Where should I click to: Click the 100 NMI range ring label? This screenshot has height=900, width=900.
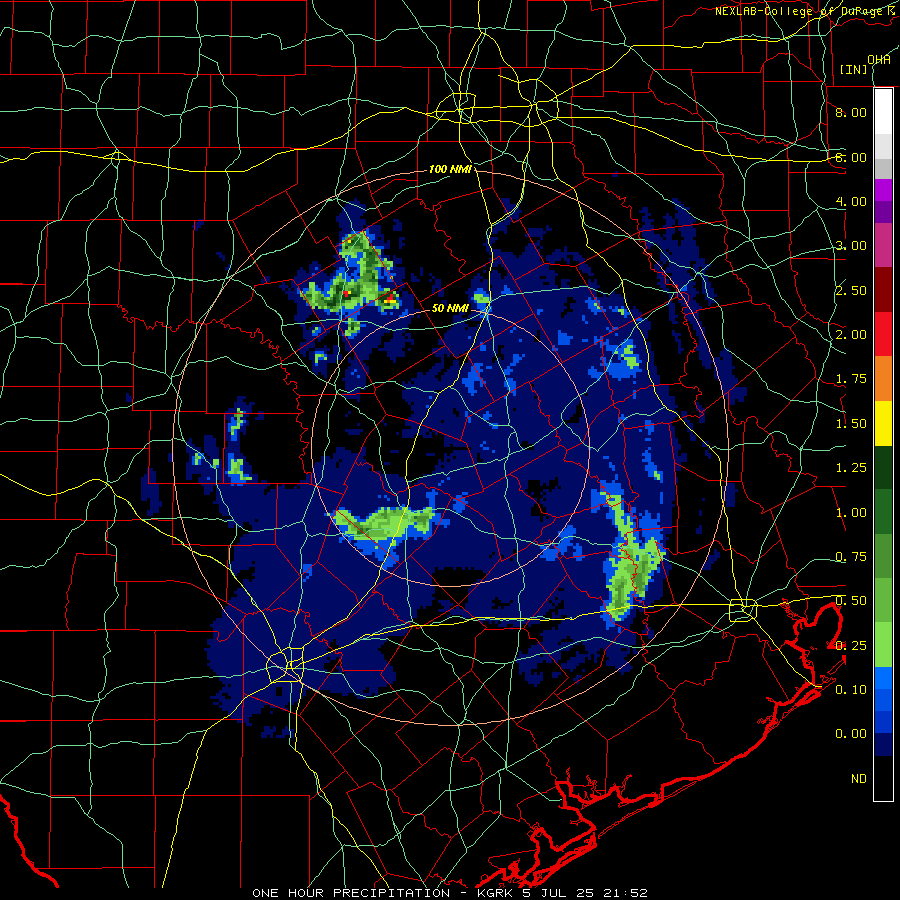tap(450, 169)
